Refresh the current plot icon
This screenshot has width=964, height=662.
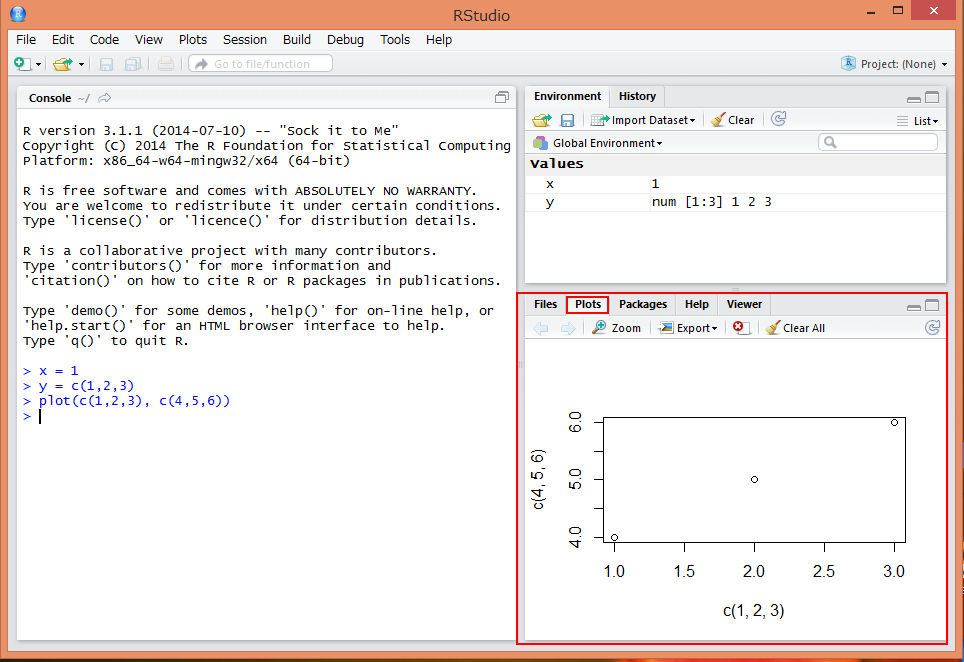(x=933, y=328)
